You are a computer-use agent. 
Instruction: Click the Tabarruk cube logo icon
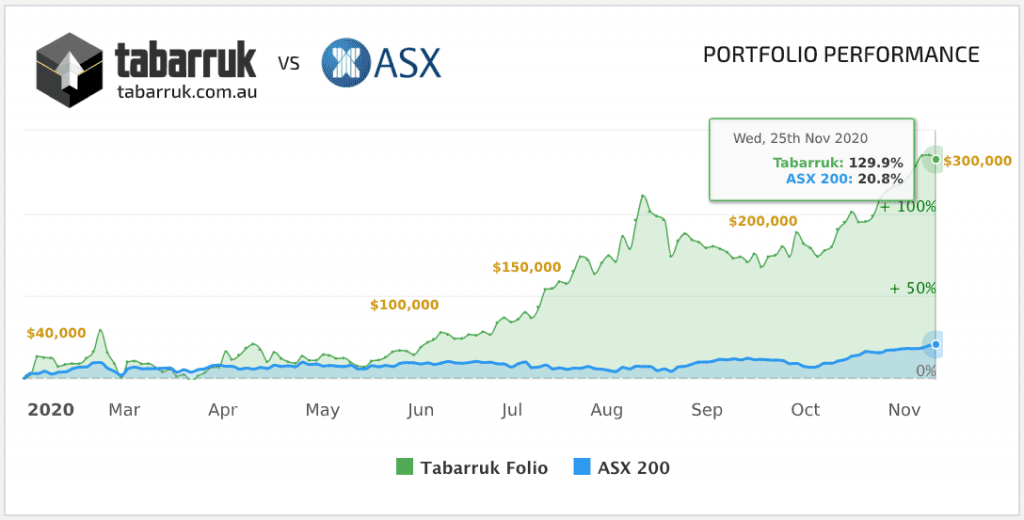coord(70,70)
